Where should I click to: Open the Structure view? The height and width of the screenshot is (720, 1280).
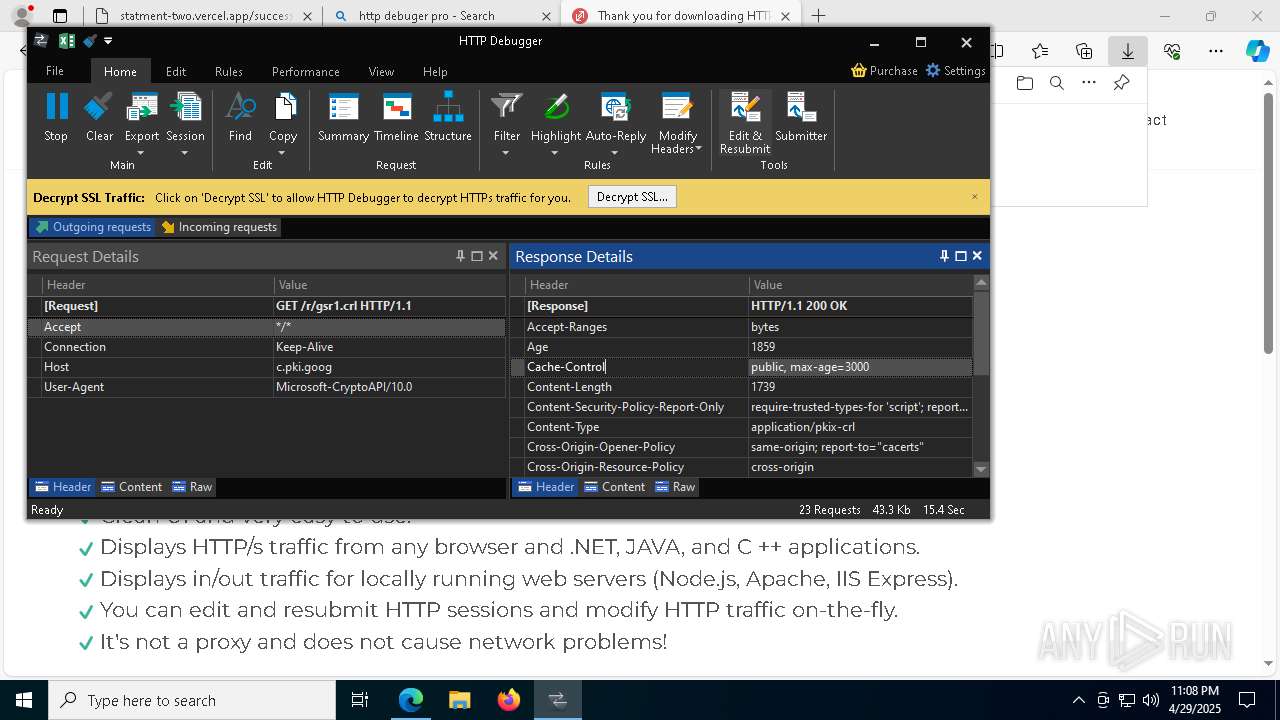tap(447, 116)
